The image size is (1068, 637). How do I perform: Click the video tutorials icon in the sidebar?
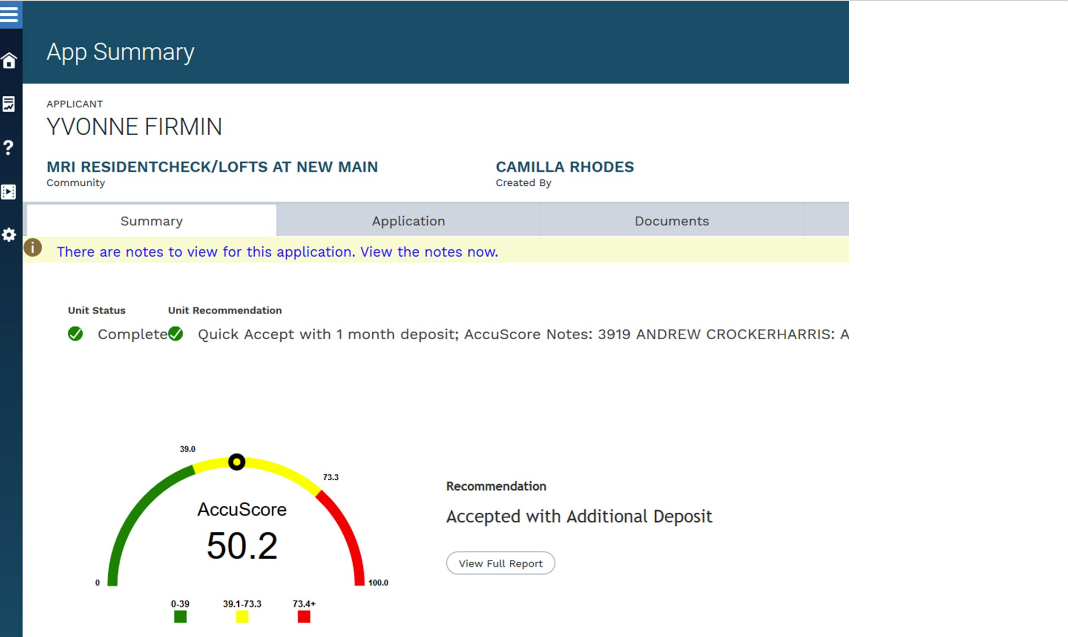[x=9, y=191]
